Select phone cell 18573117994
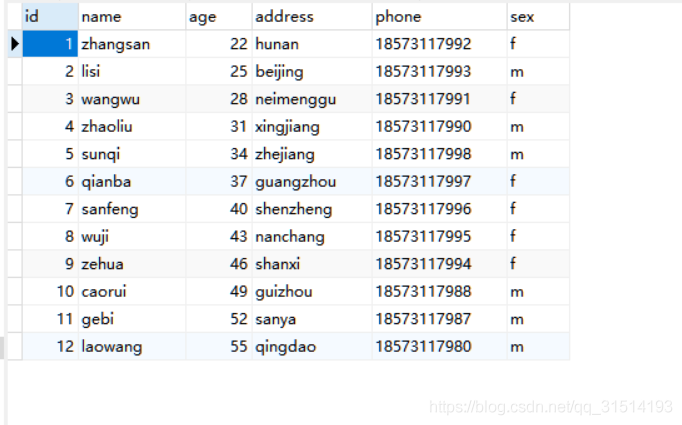The width and height of the screenshot is (682, 425). click(439, 264)
